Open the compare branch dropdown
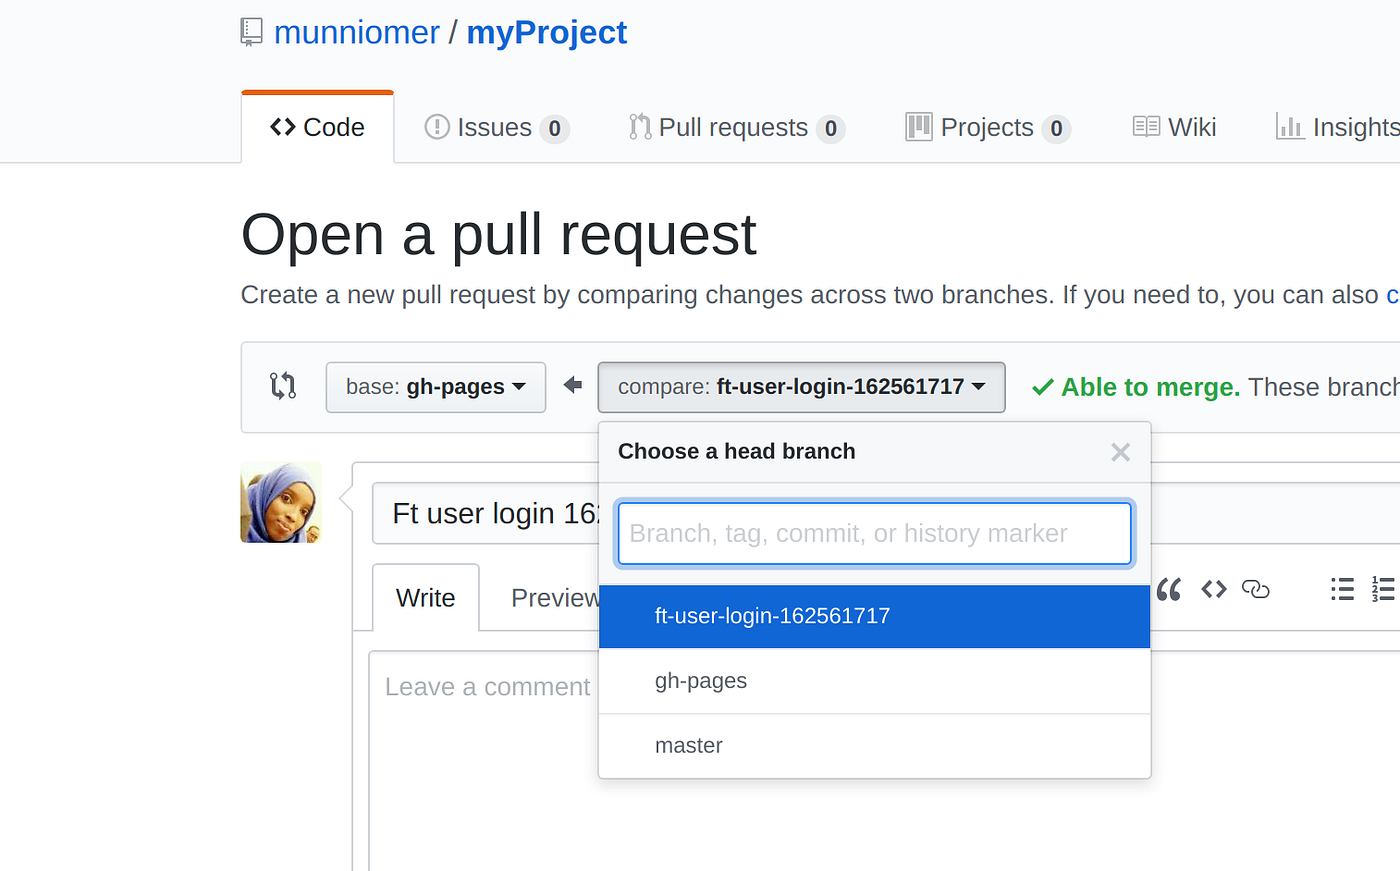1400x871 pixels. (801, 387)
